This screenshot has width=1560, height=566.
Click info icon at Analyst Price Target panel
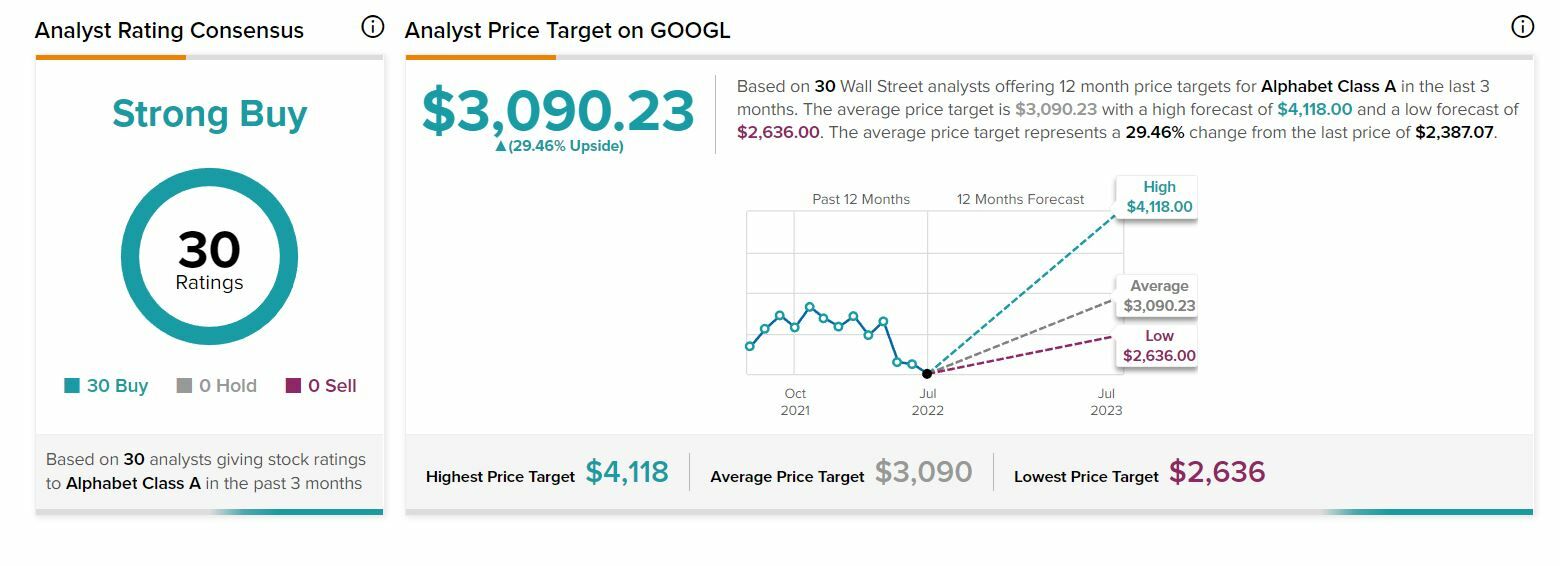tap(1522, 28)
